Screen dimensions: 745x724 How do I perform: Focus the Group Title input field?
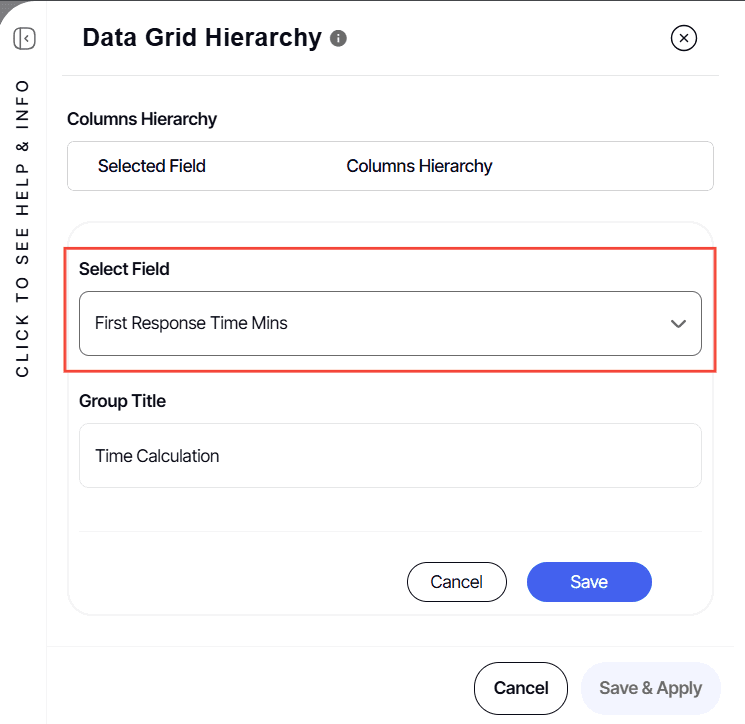click(390, 456)
